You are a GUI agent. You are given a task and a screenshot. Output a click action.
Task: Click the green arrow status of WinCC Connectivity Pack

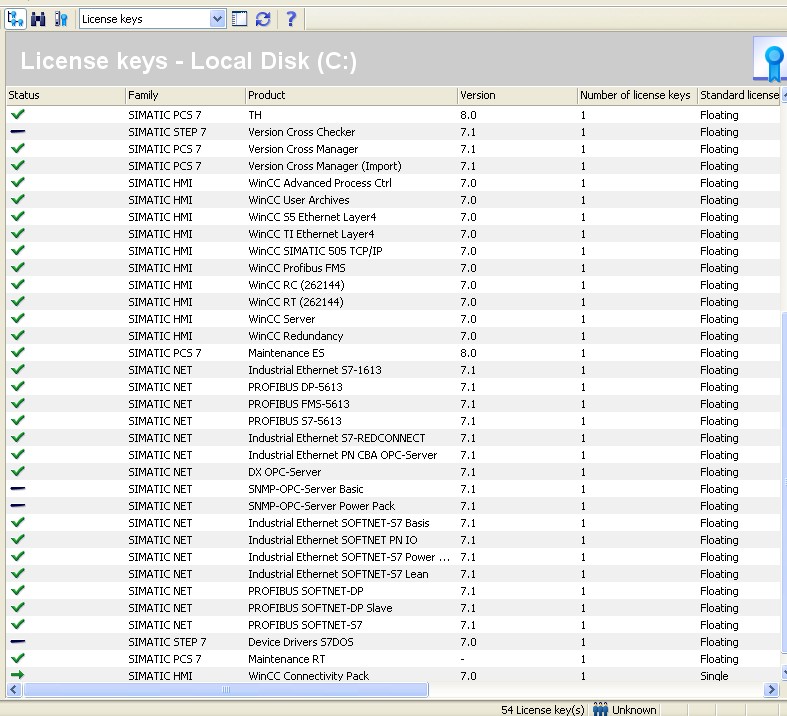(18, 675)
